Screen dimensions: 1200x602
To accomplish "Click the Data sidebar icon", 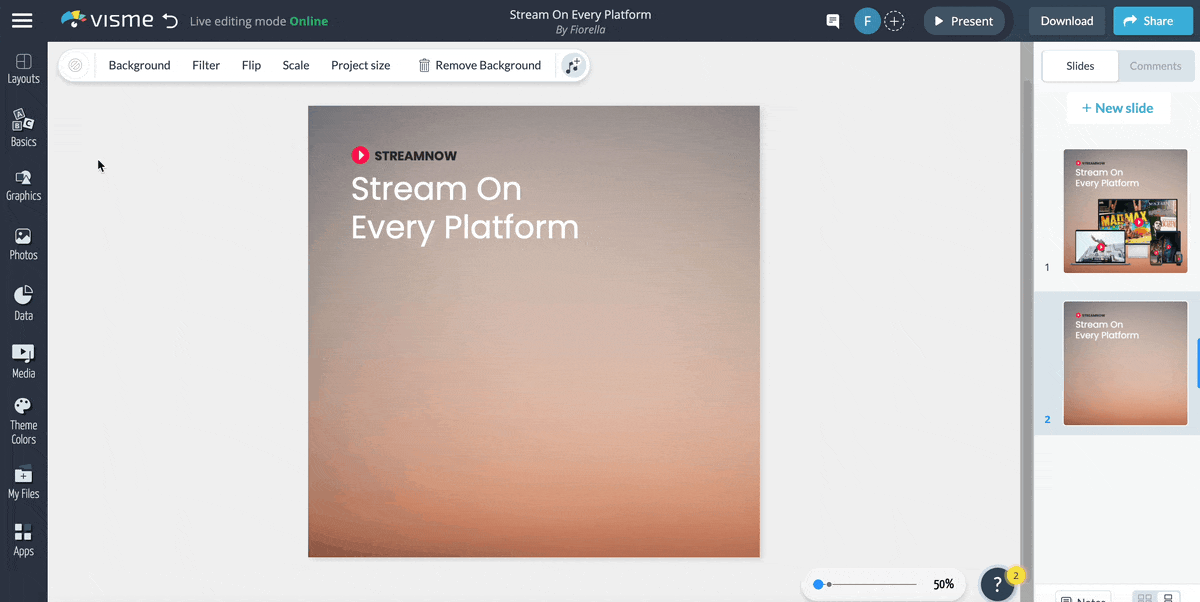I will click(x=23, y=300).
